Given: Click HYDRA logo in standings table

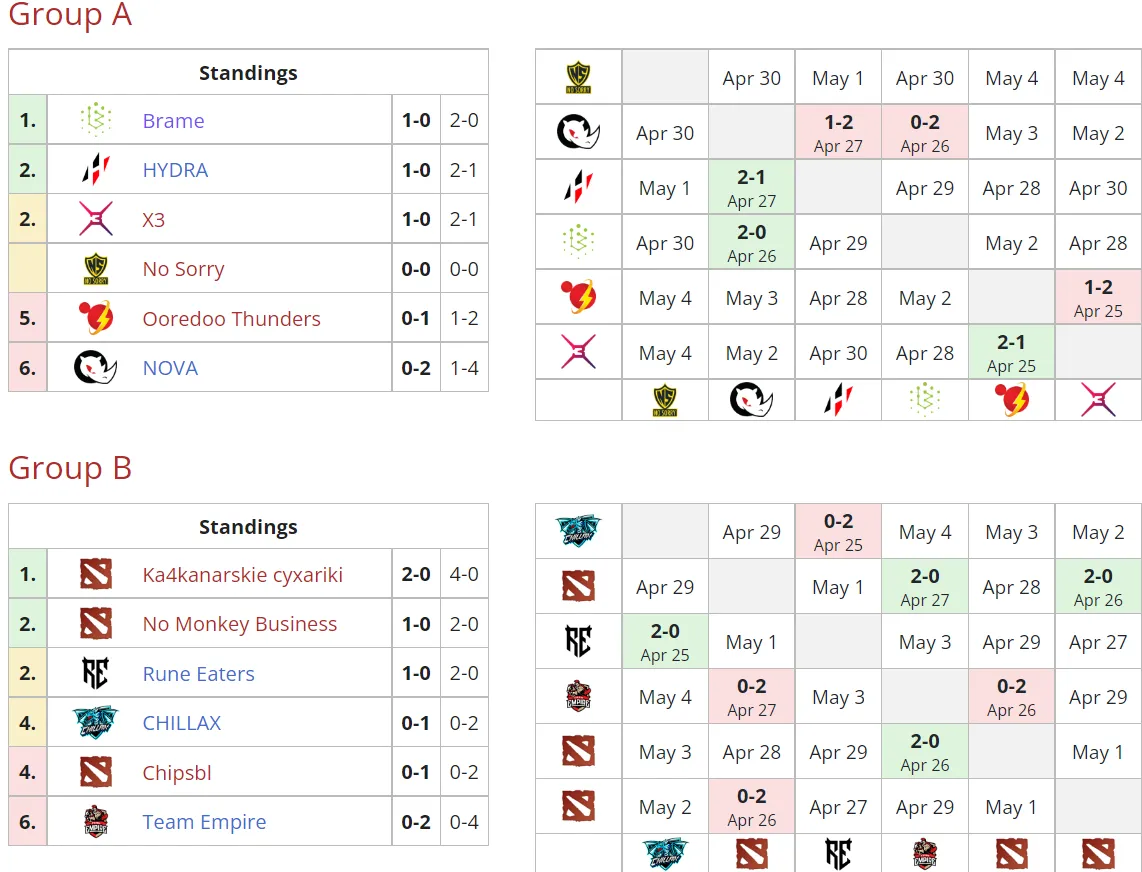Looking at the screenshot, I should click(x=95, y=170).
